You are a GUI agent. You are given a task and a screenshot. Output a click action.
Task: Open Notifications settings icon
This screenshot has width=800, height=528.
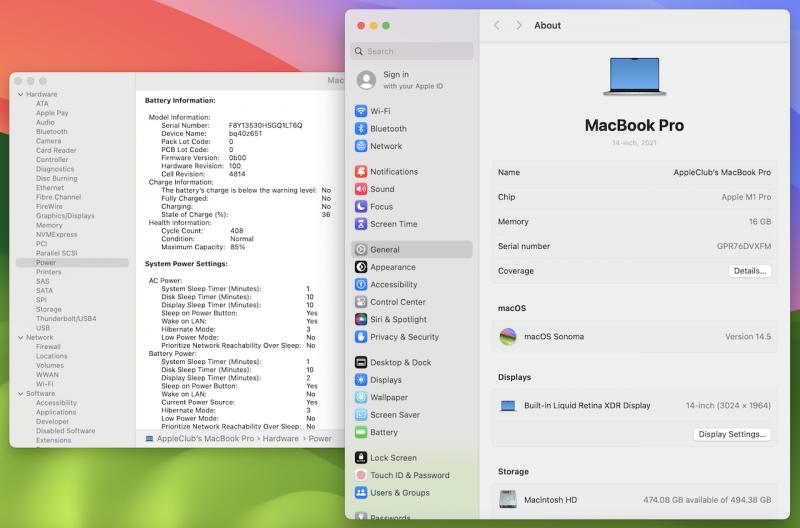point(362,172)
